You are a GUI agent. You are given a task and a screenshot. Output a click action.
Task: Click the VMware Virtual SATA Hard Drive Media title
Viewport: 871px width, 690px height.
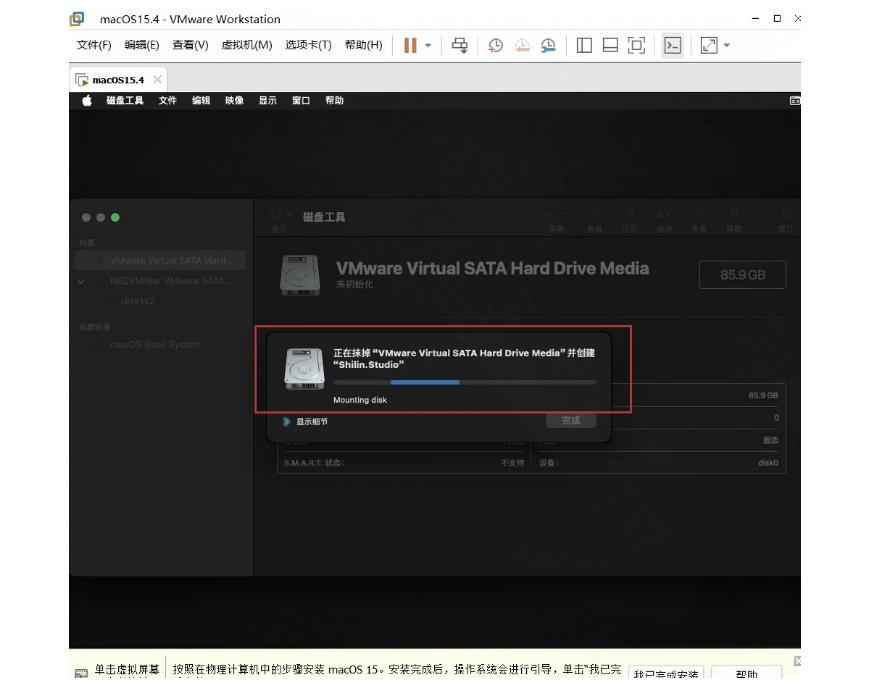(x=492, y=268)
